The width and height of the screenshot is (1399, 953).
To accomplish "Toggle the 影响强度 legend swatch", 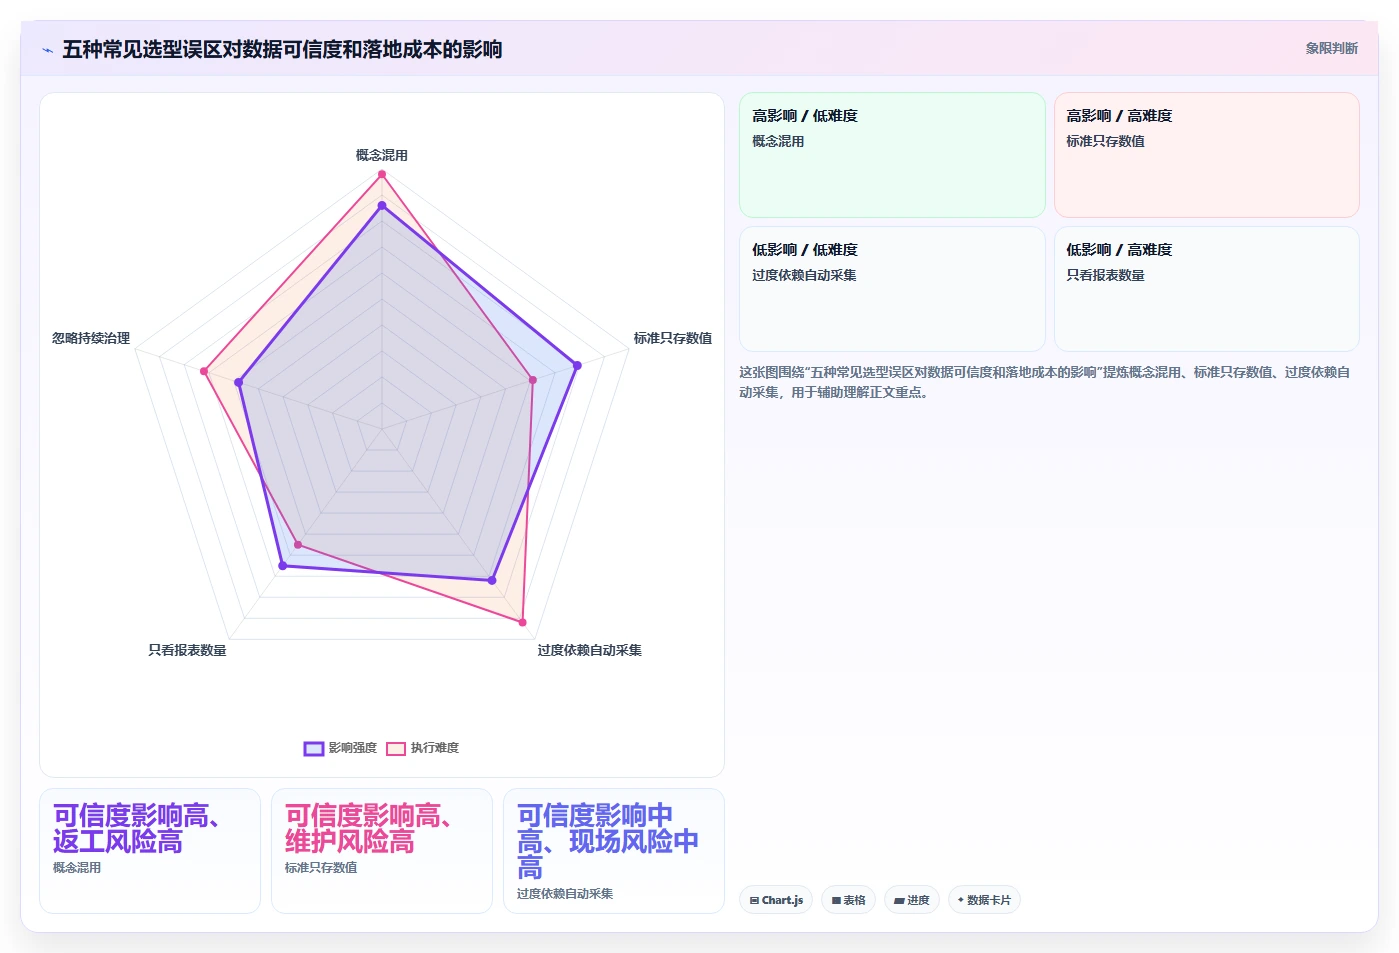I will tap(314, 748).
